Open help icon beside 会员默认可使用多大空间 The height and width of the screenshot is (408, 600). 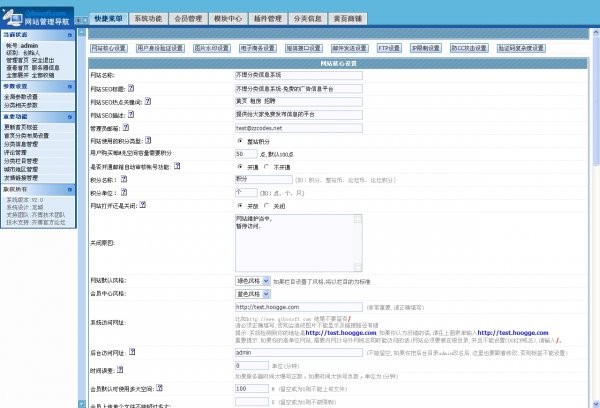160,388
